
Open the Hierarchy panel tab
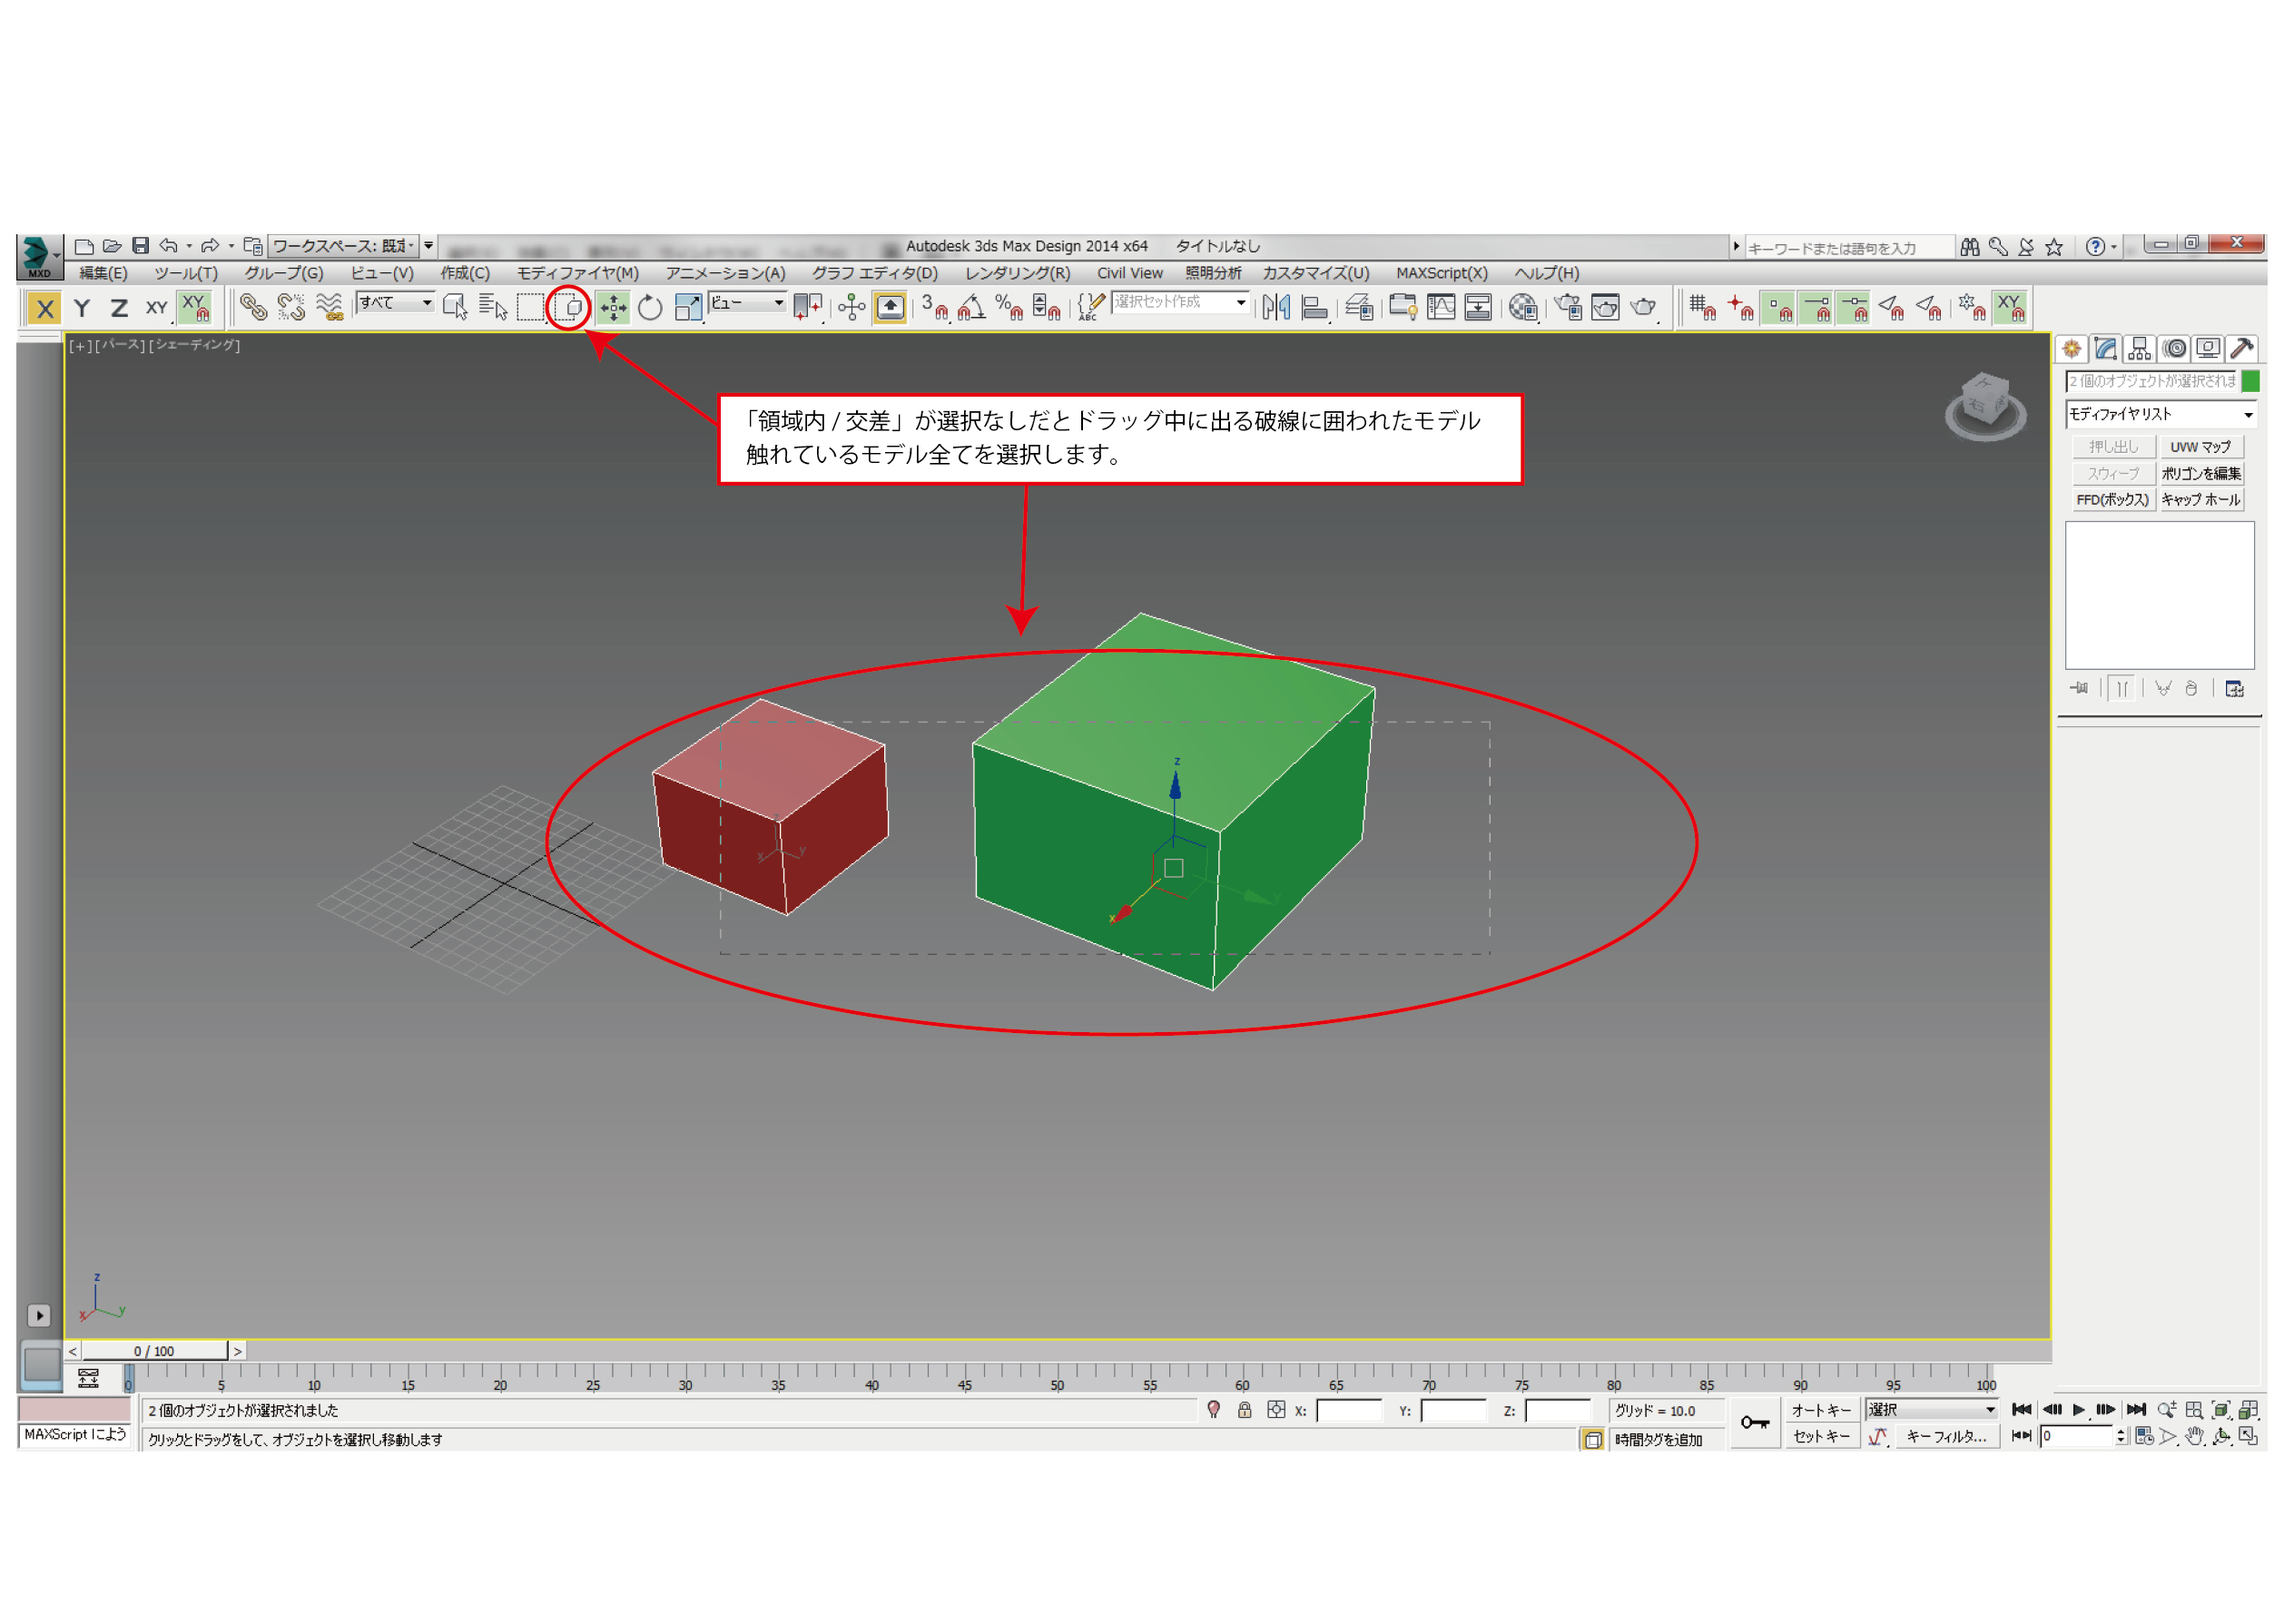click(x=2139, y=348)
